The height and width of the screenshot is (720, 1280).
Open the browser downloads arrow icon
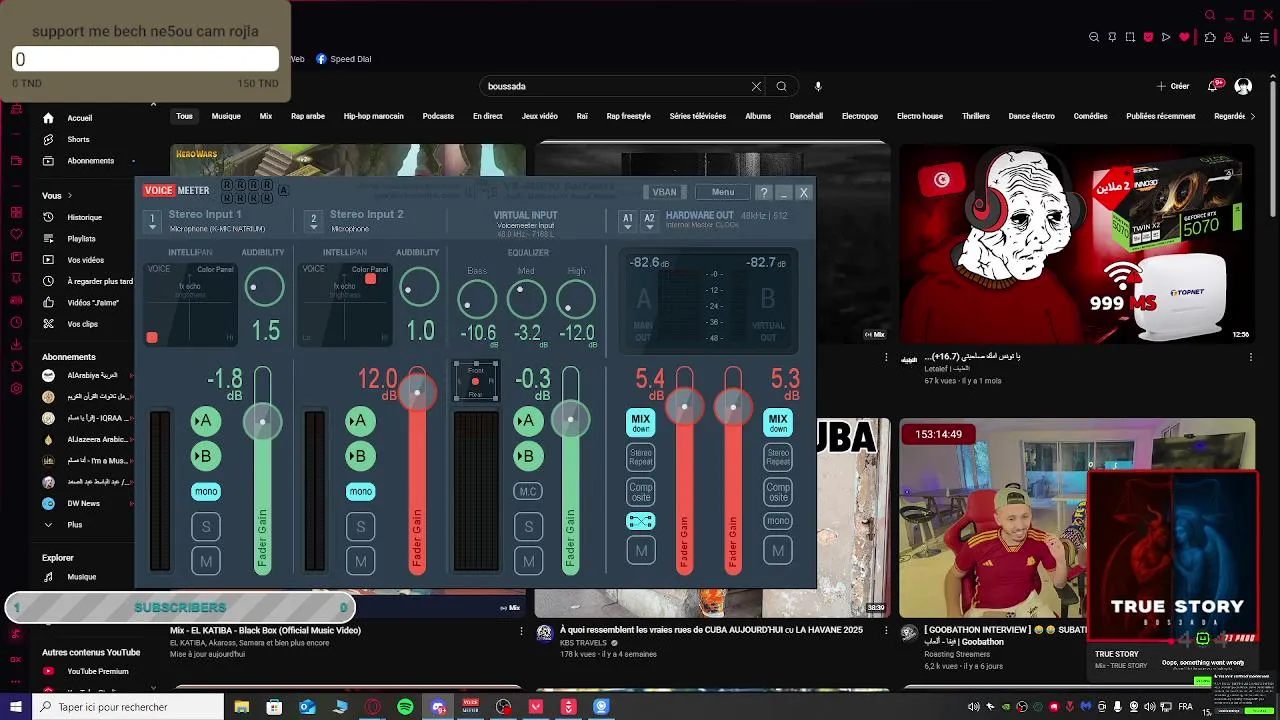[x=1246, y=37]
